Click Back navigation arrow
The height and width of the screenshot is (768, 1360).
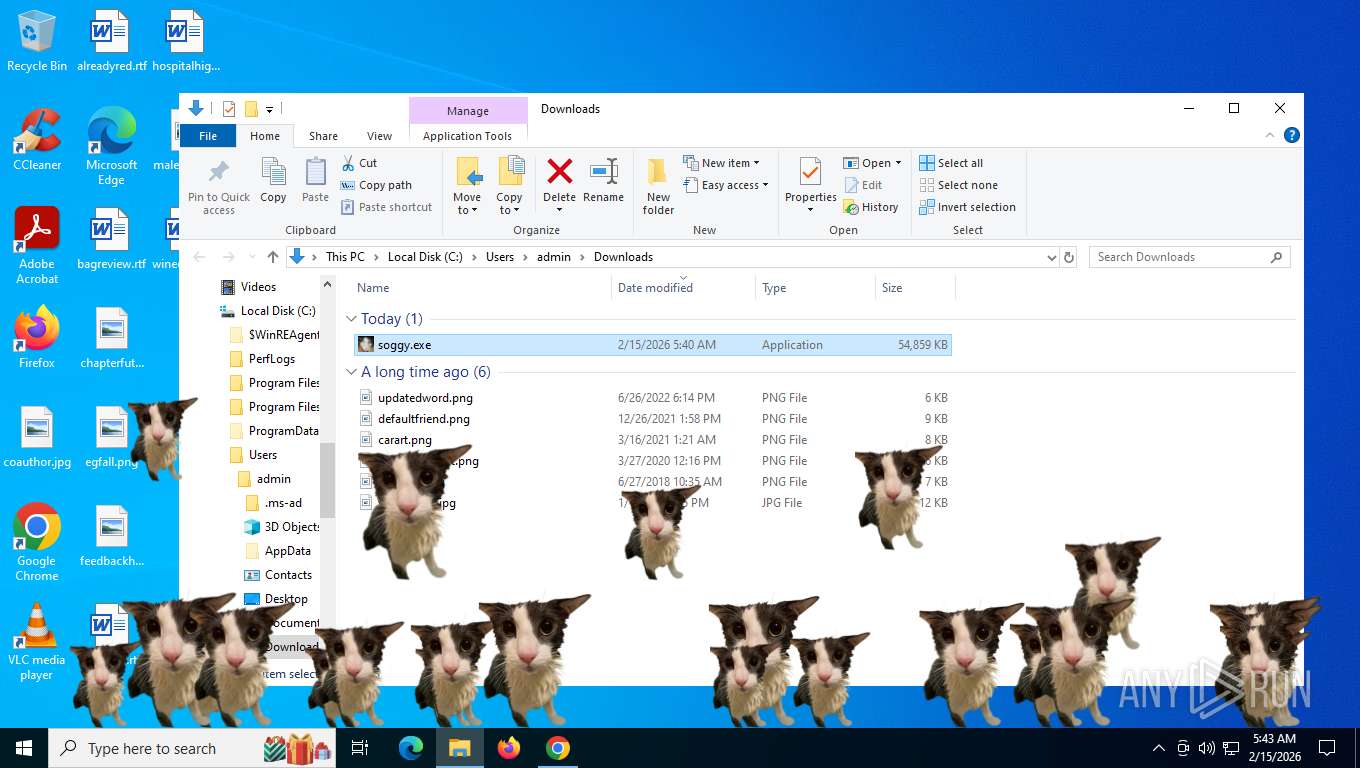pos(200,257)
